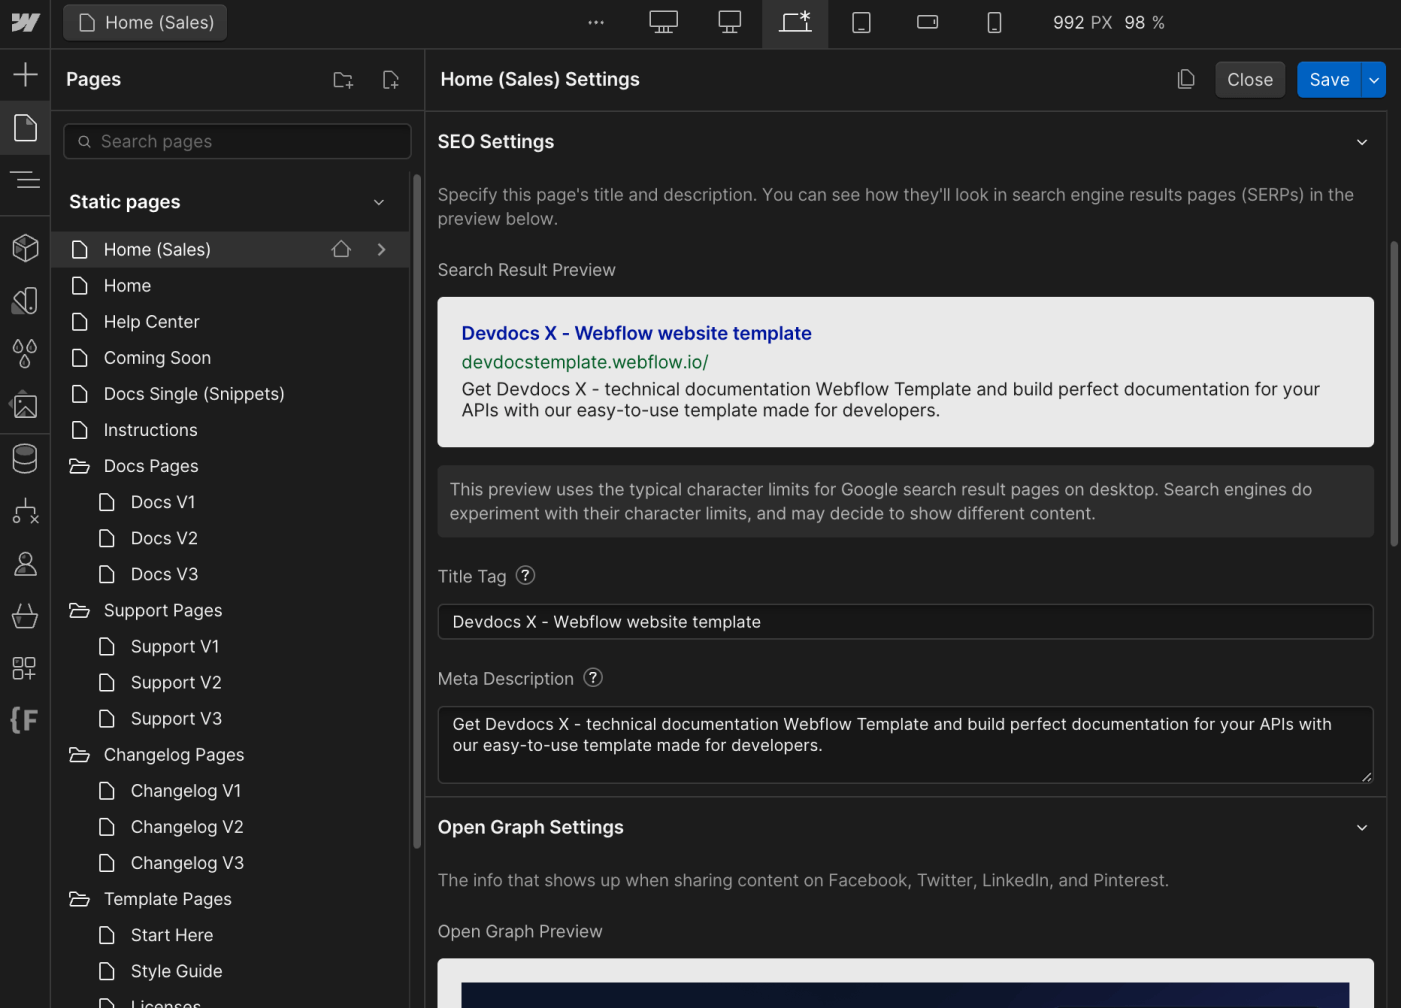Select the Coming Soon page
The height and width of the screenshot is (1008, 1401).
[230, 358]
